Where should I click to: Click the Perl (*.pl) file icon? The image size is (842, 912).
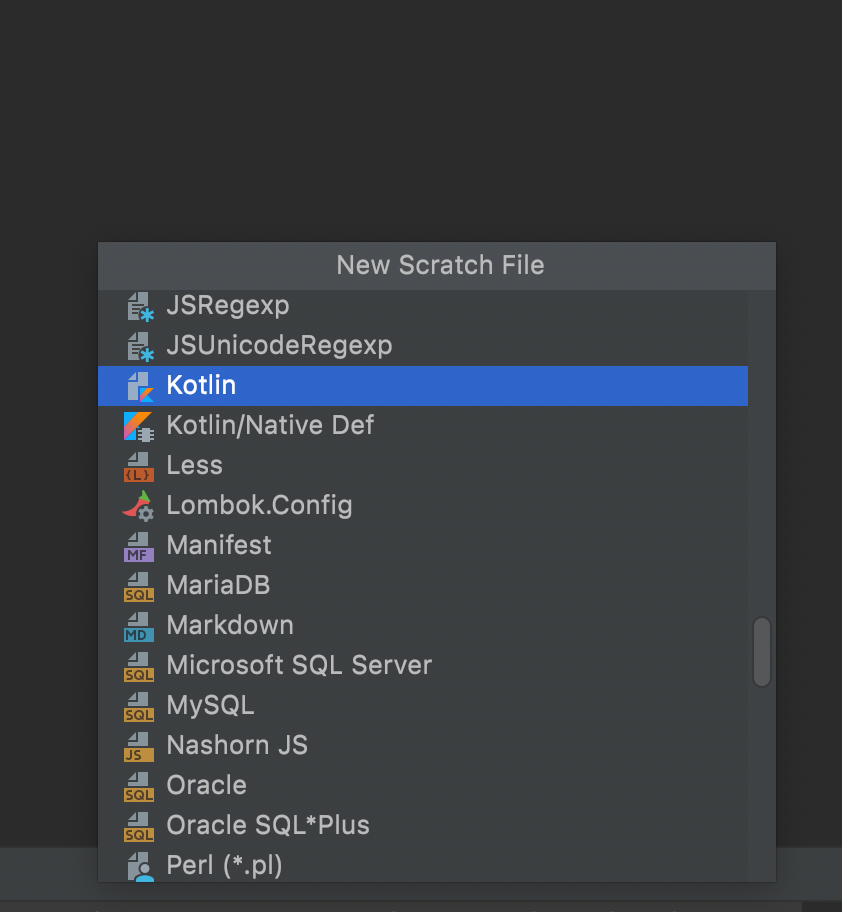coord(140,867)
